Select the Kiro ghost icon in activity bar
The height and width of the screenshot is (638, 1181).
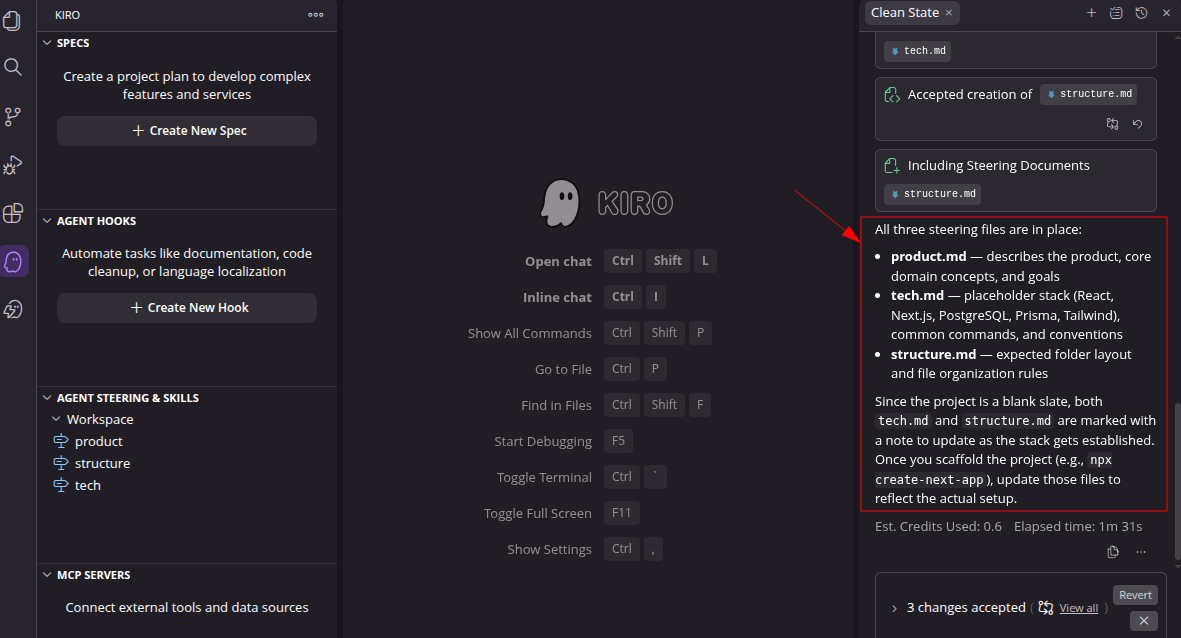tap(14, 261)
